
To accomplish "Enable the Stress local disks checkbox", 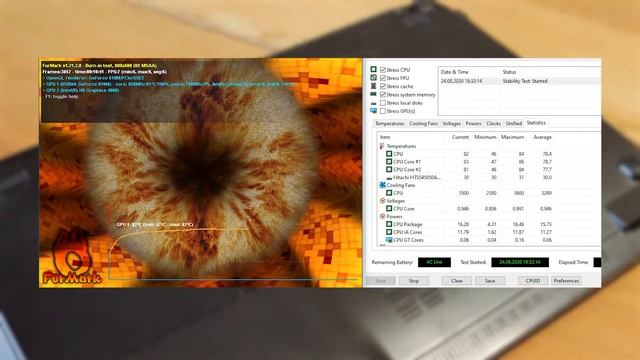I will 383,103.
